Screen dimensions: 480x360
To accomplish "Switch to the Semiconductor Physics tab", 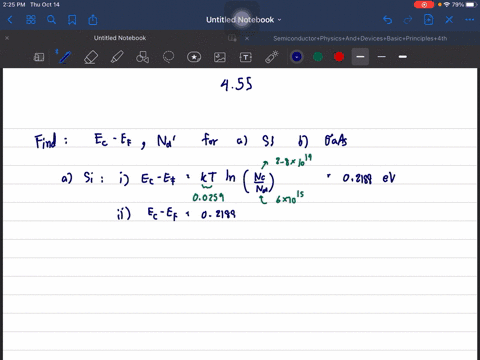I will 360,38.
